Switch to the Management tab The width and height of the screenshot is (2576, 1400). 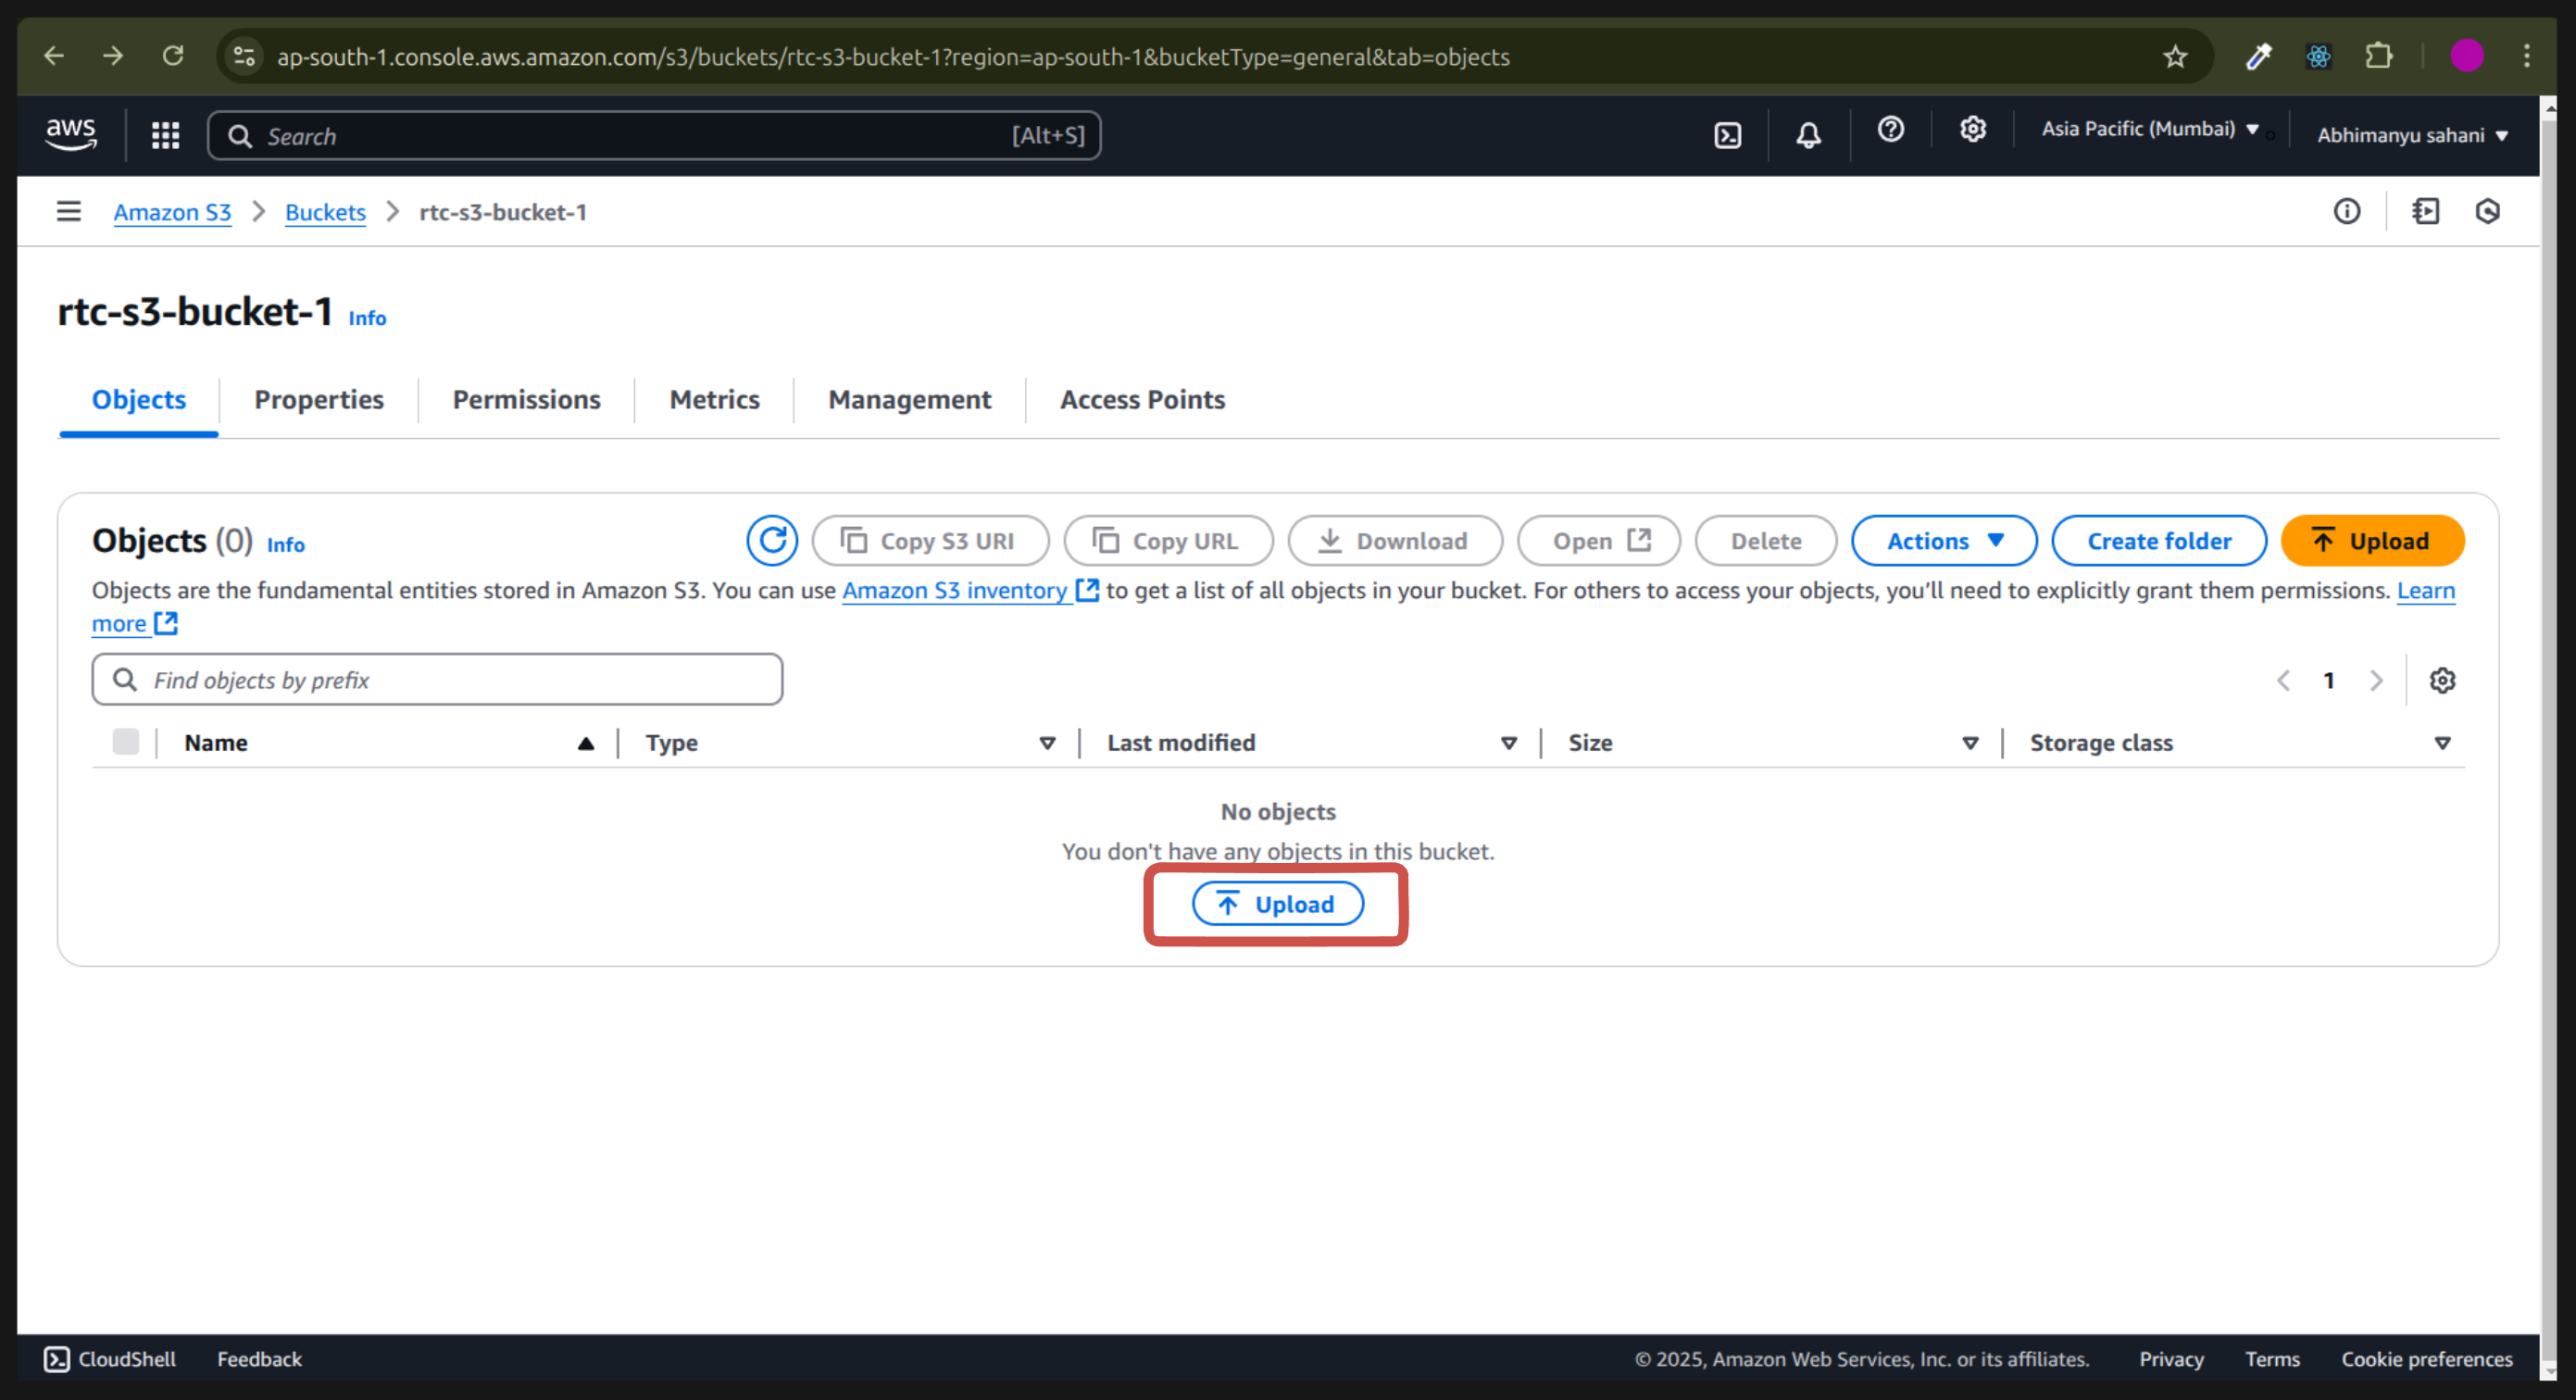point(909,399)
